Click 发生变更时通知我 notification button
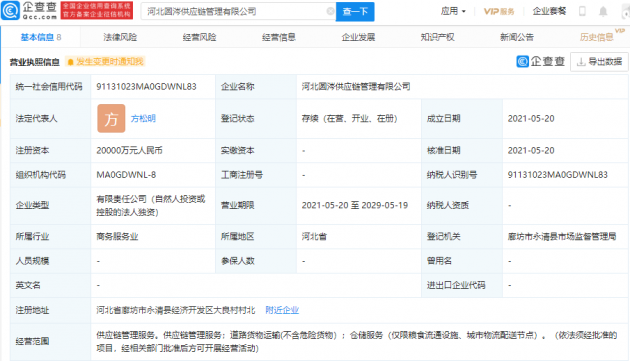The image size is (630, 361). (105, 62)
